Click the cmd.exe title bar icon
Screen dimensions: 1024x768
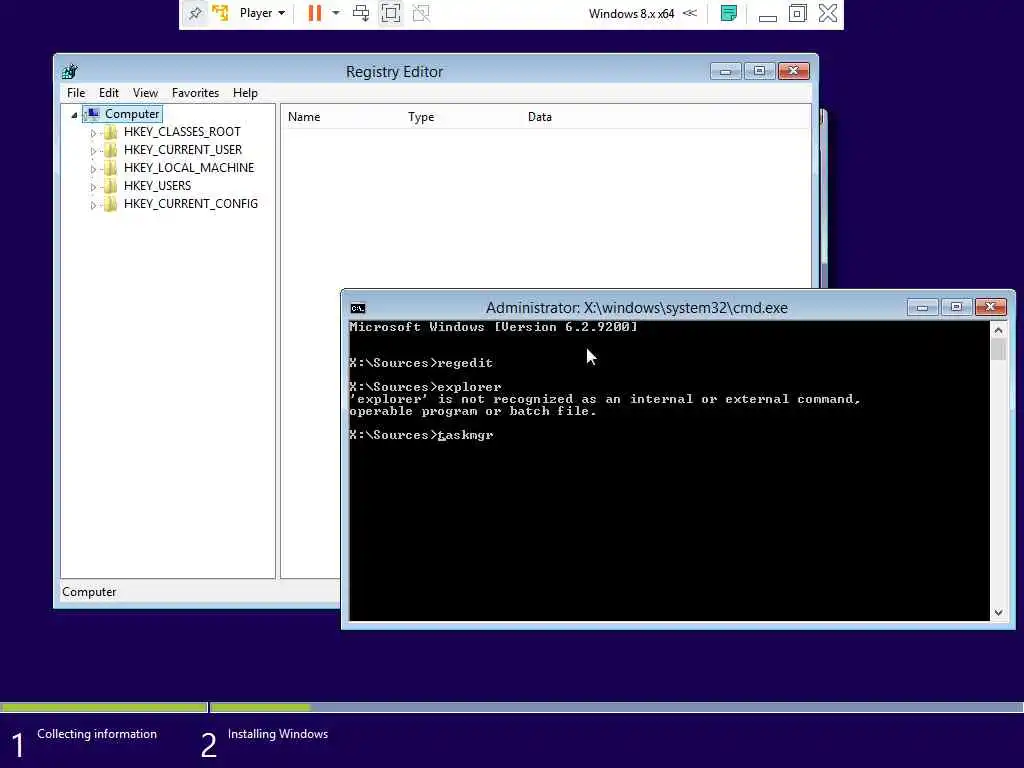point(358,308)
